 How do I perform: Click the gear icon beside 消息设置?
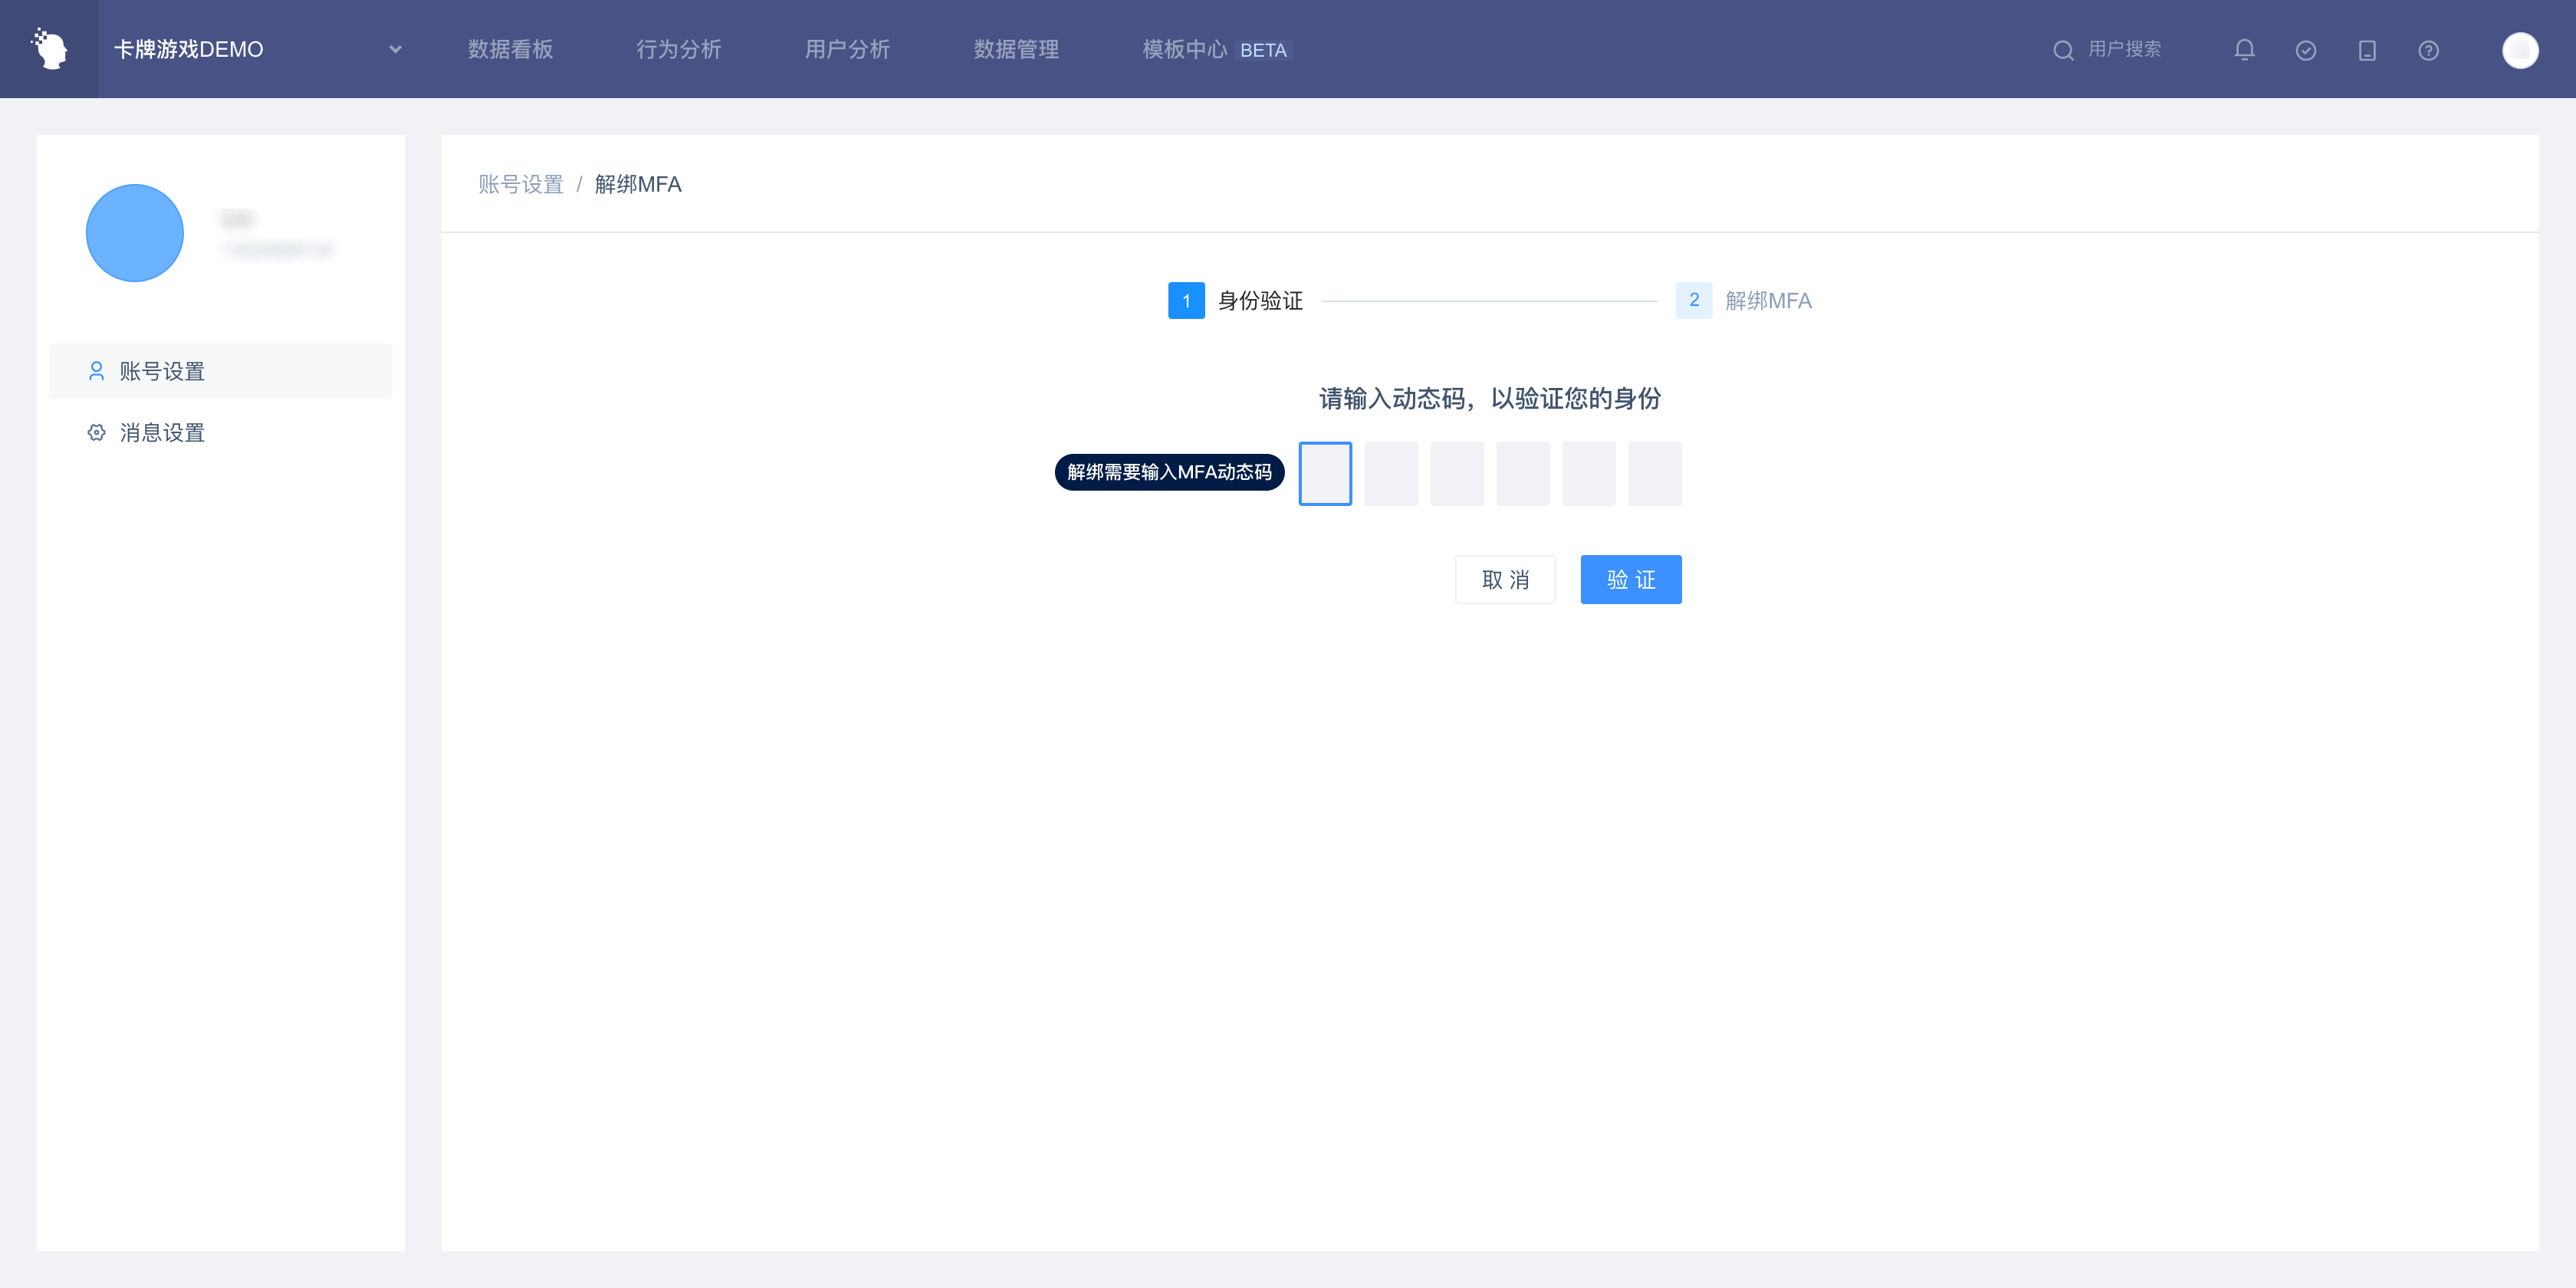point(96,433)
